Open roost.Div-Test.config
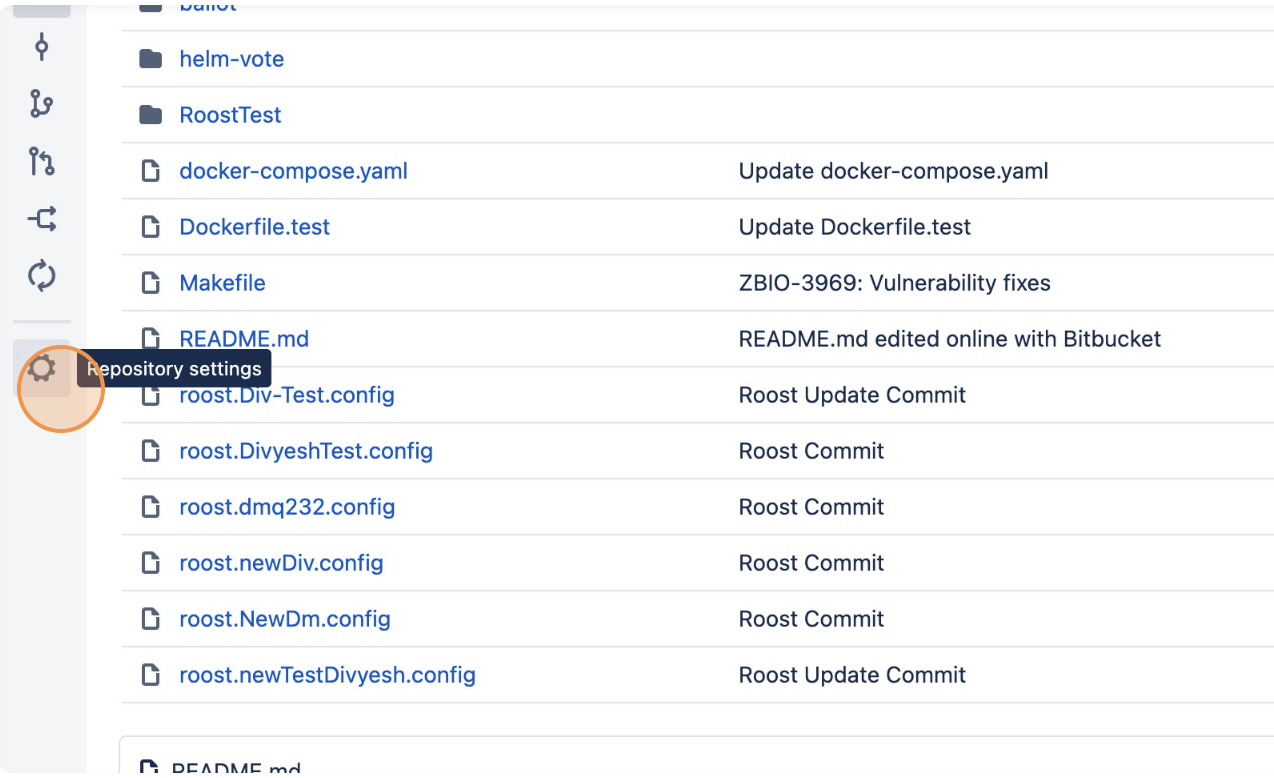This screenshot has height=778, width=1274. pyautogui.click(x=287, y=396)
